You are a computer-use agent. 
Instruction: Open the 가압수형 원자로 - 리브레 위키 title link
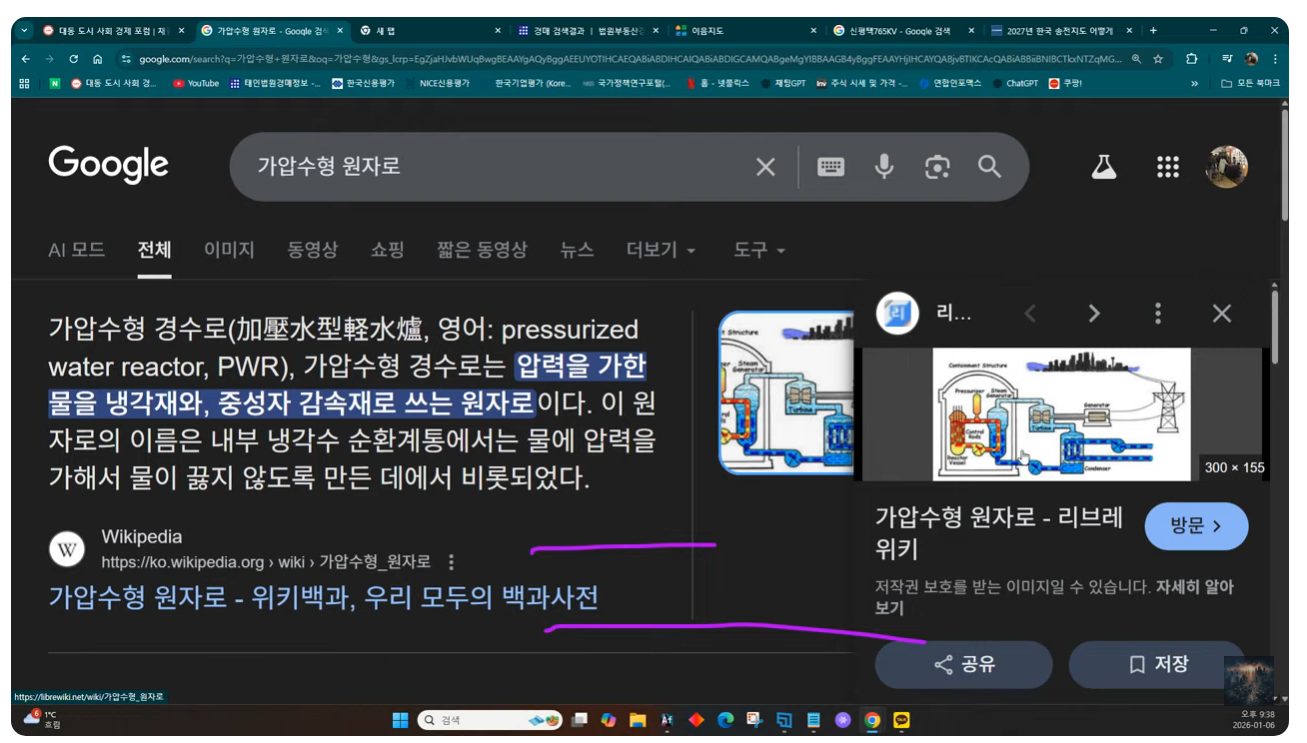pyautogui.click(x=999, y=533)
